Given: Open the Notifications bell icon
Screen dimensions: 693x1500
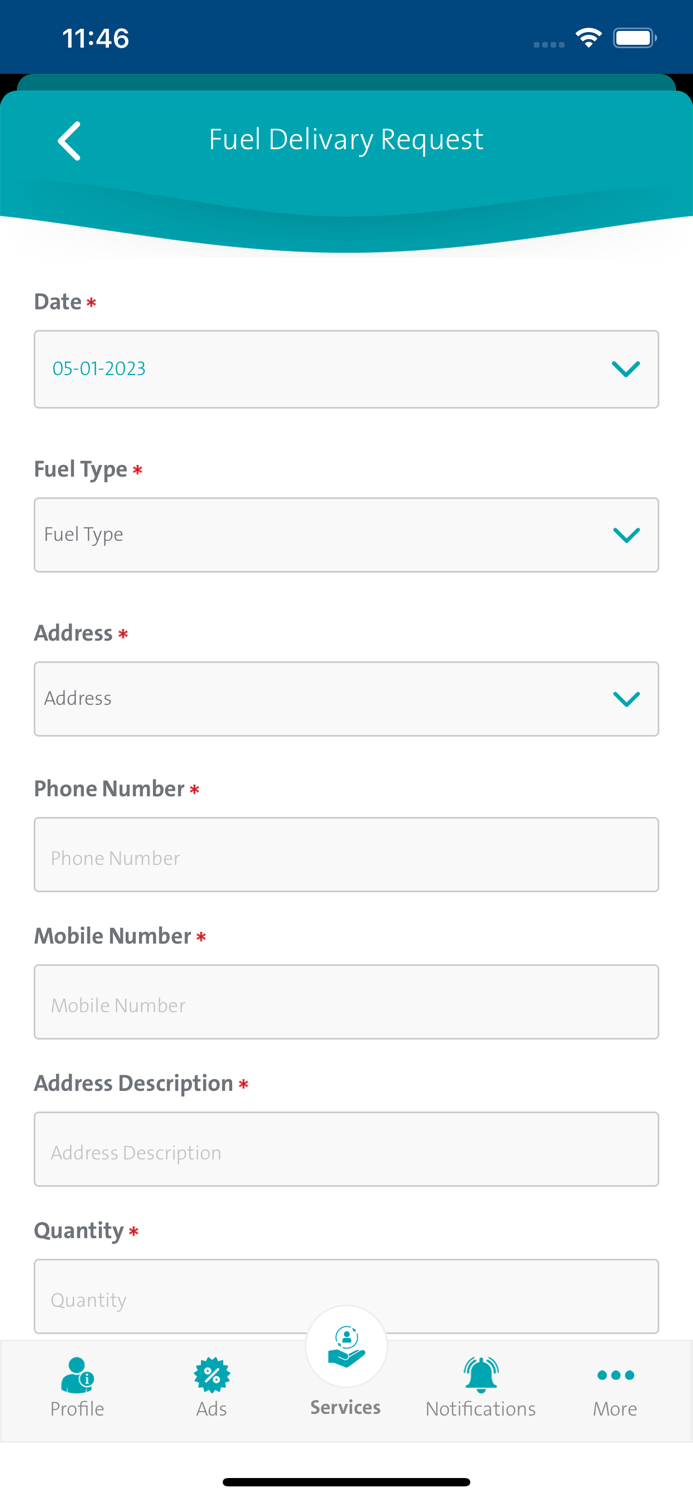Looking at the screenshot, I should [481, 1375].
